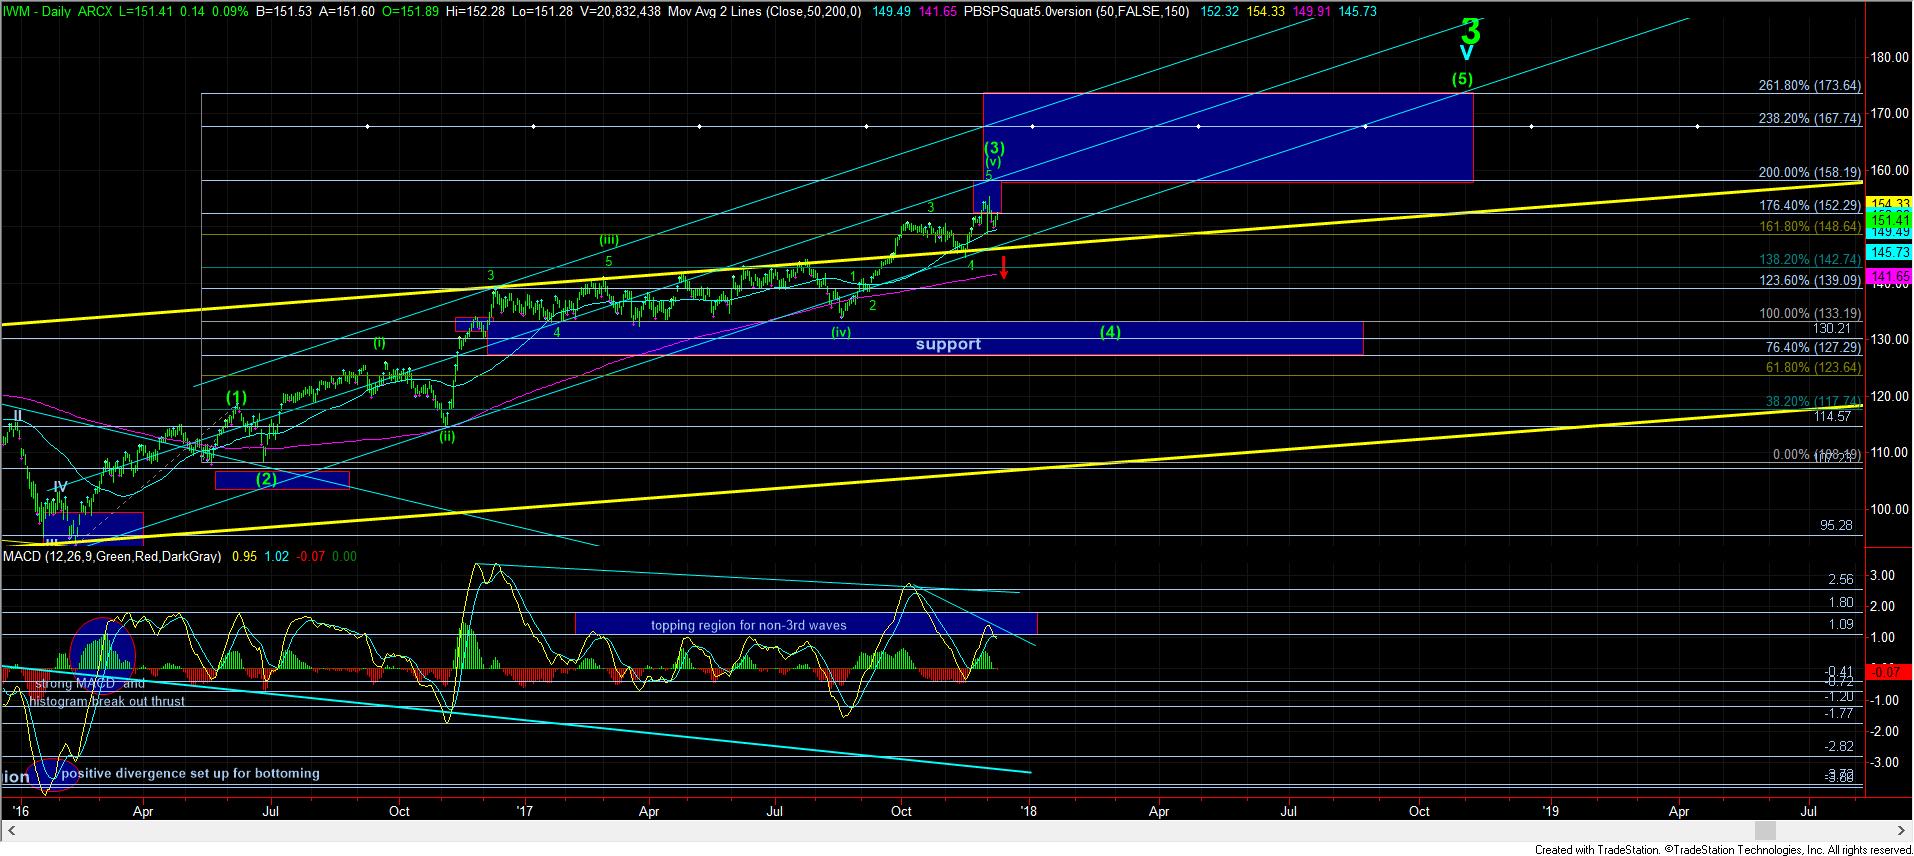Viewport: 1914px width, 856px height.
Task: Click the 'positive divergence set up for bottoming' note
Action: pyautogui.click(x=190, y=773)
